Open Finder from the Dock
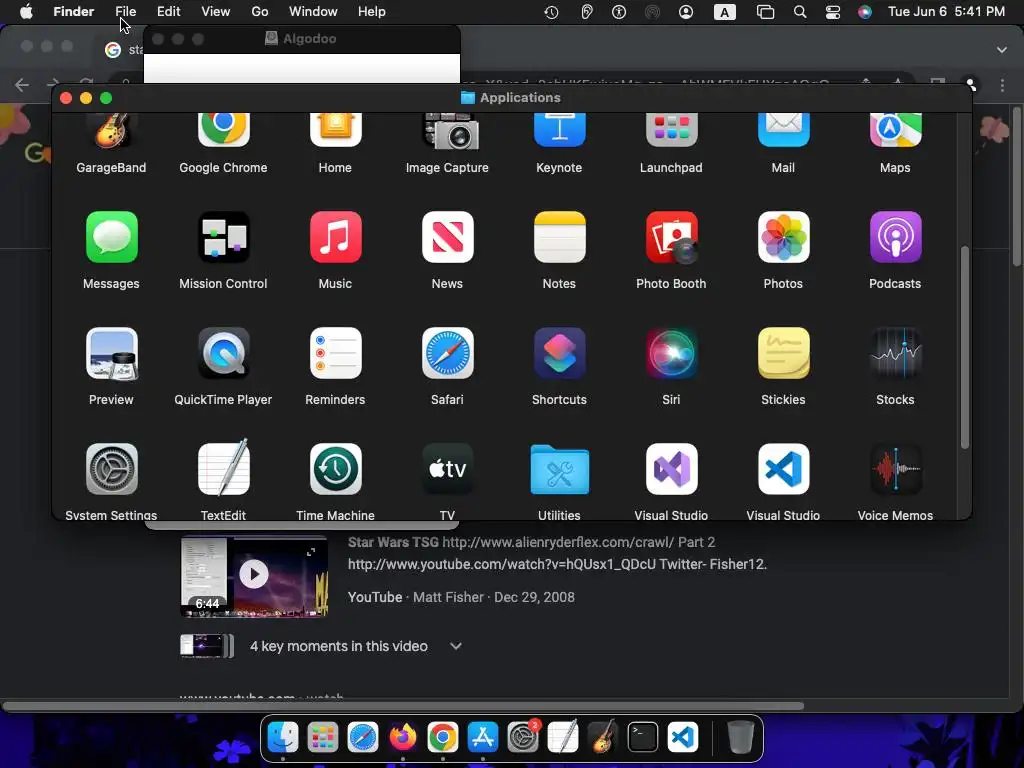Image resolution: width=1024 pixels, height=768 pixels. (283, 737)
